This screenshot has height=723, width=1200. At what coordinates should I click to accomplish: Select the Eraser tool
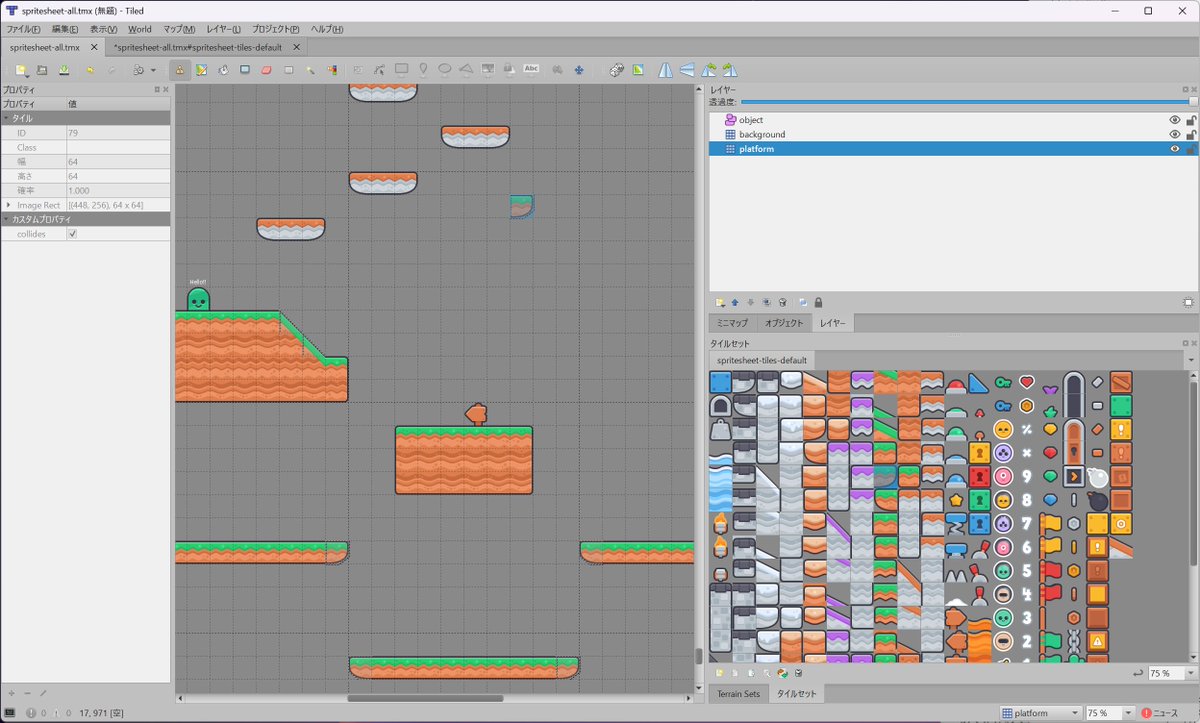(264, 70)
